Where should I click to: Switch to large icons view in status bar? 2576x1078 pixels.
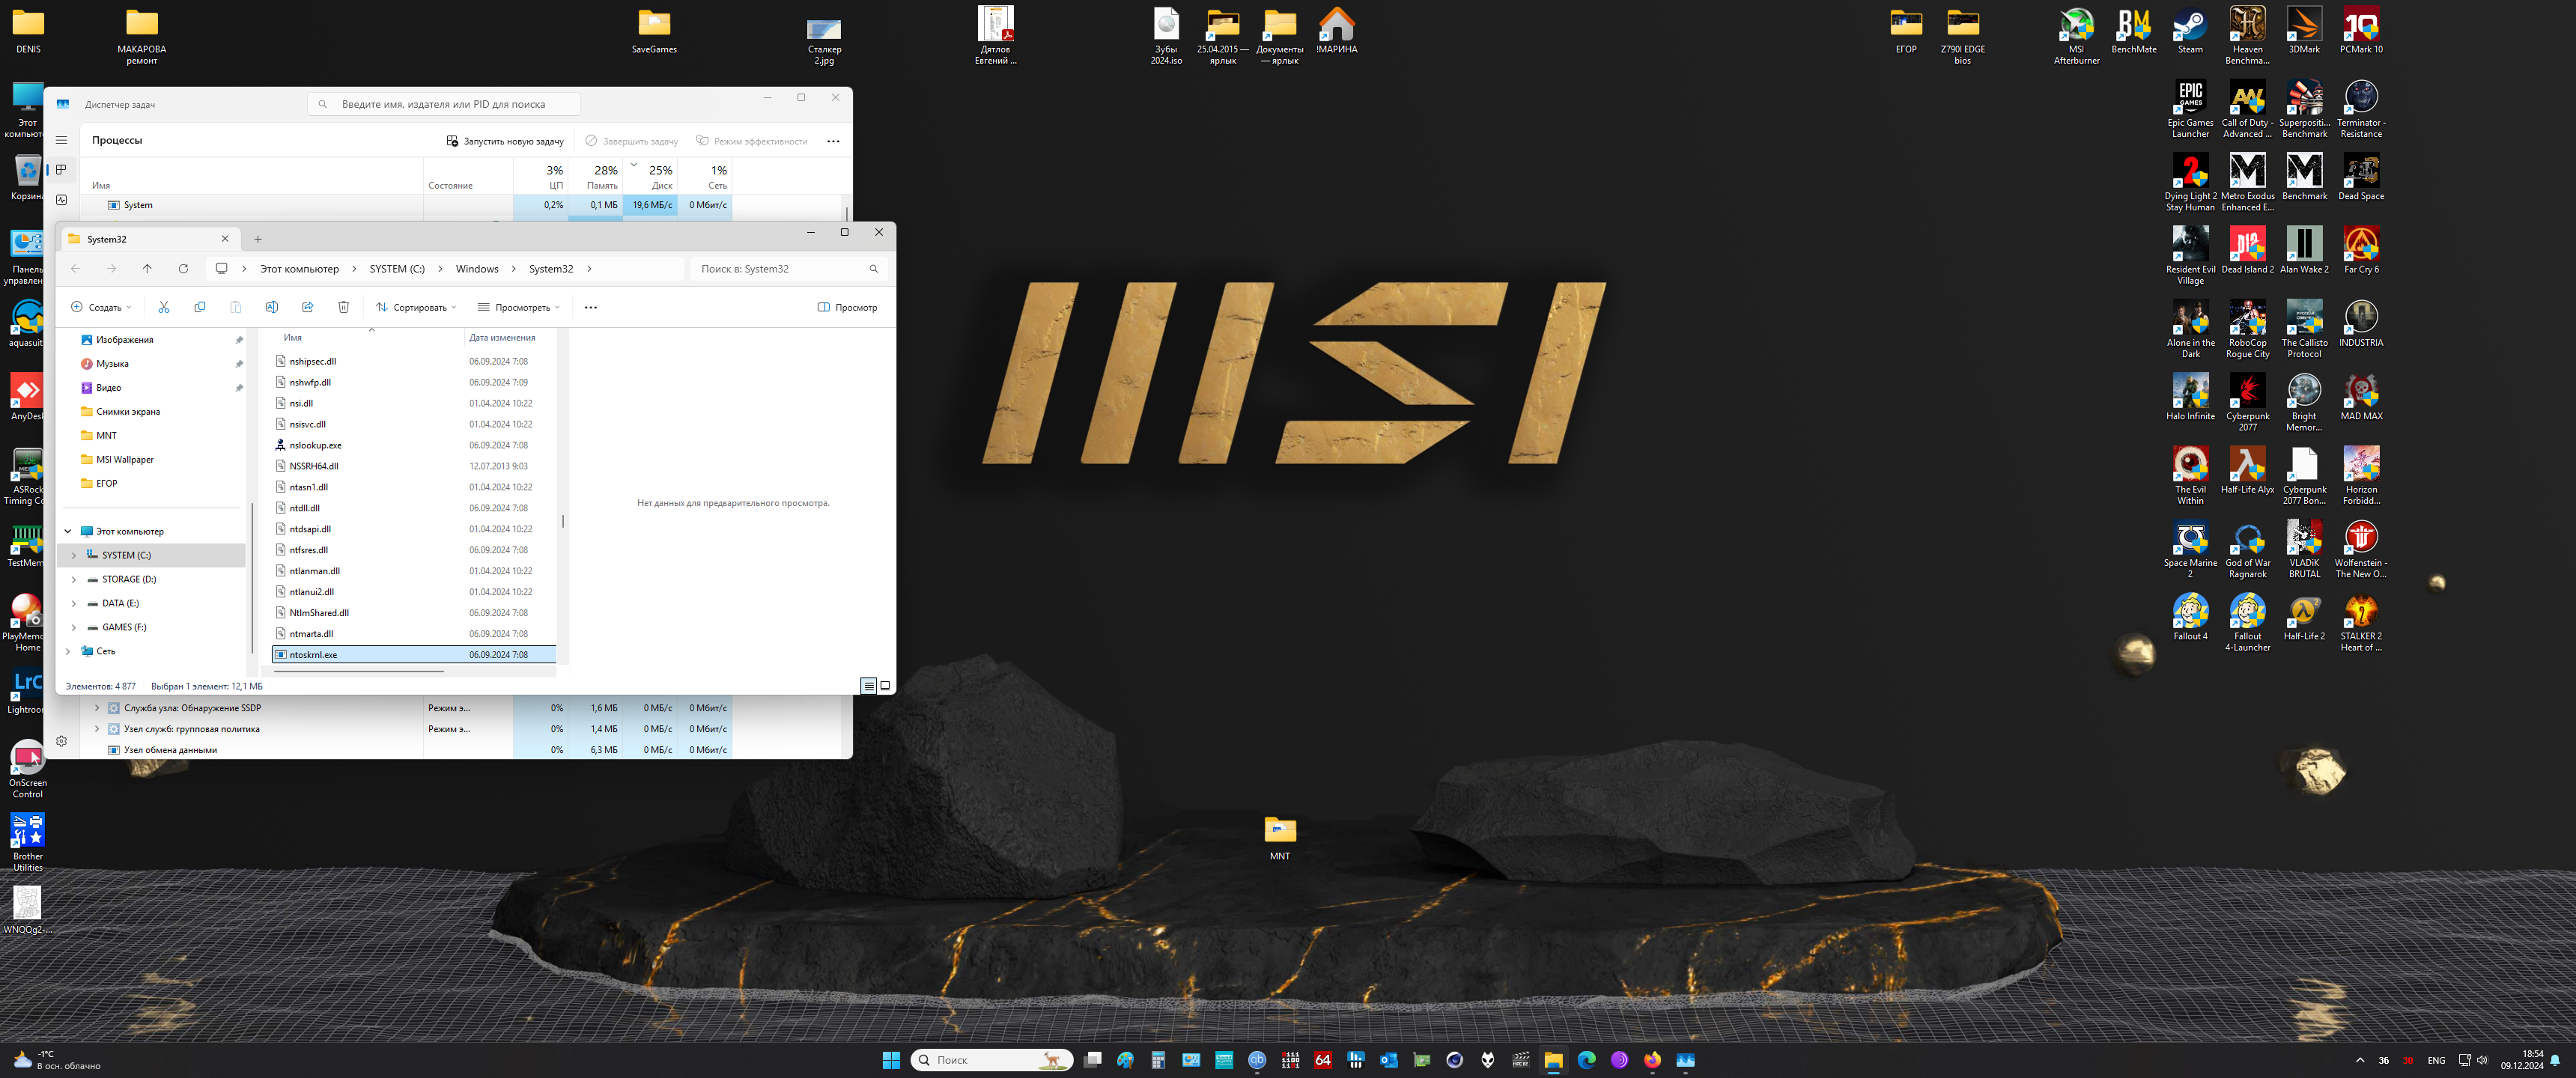click(885, 686)
